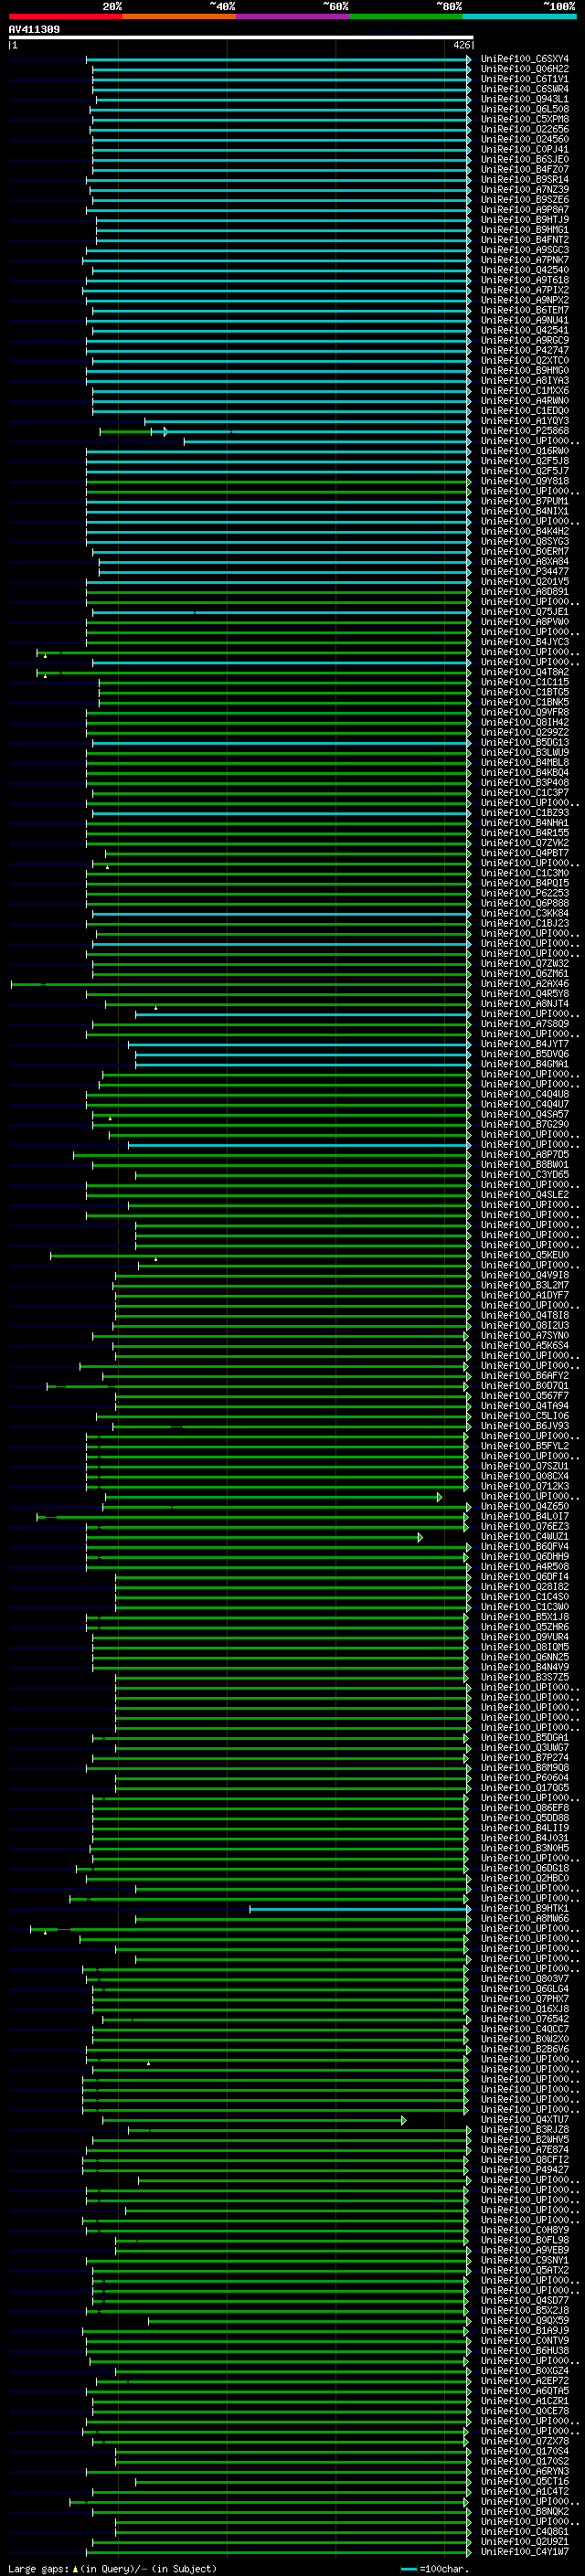Select hit UniRef100_P42747

(525, 351)
